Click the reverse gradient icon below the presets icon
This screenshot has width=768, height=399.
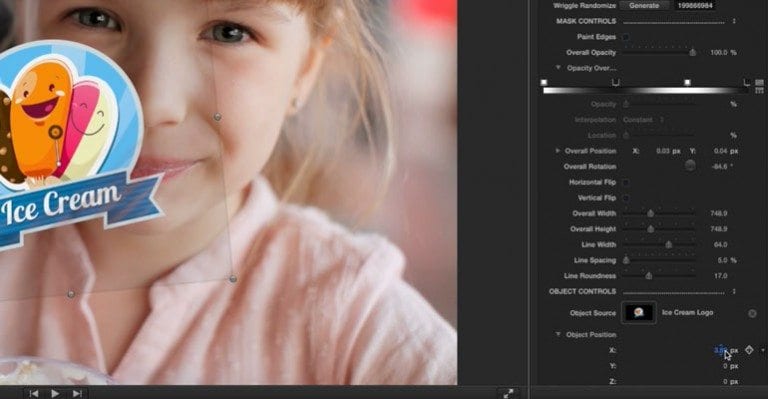click(x=759, y=91)
